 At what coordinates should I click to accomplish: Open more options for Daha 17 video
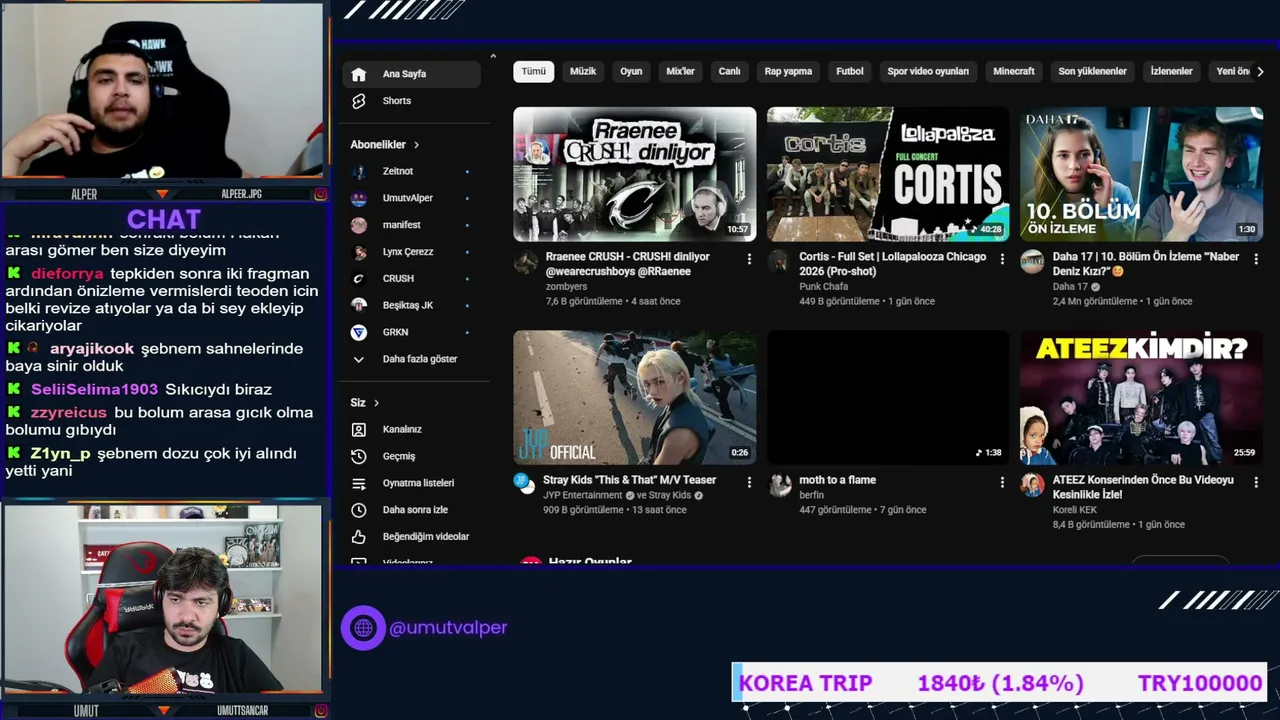(x=1255, y=258)
